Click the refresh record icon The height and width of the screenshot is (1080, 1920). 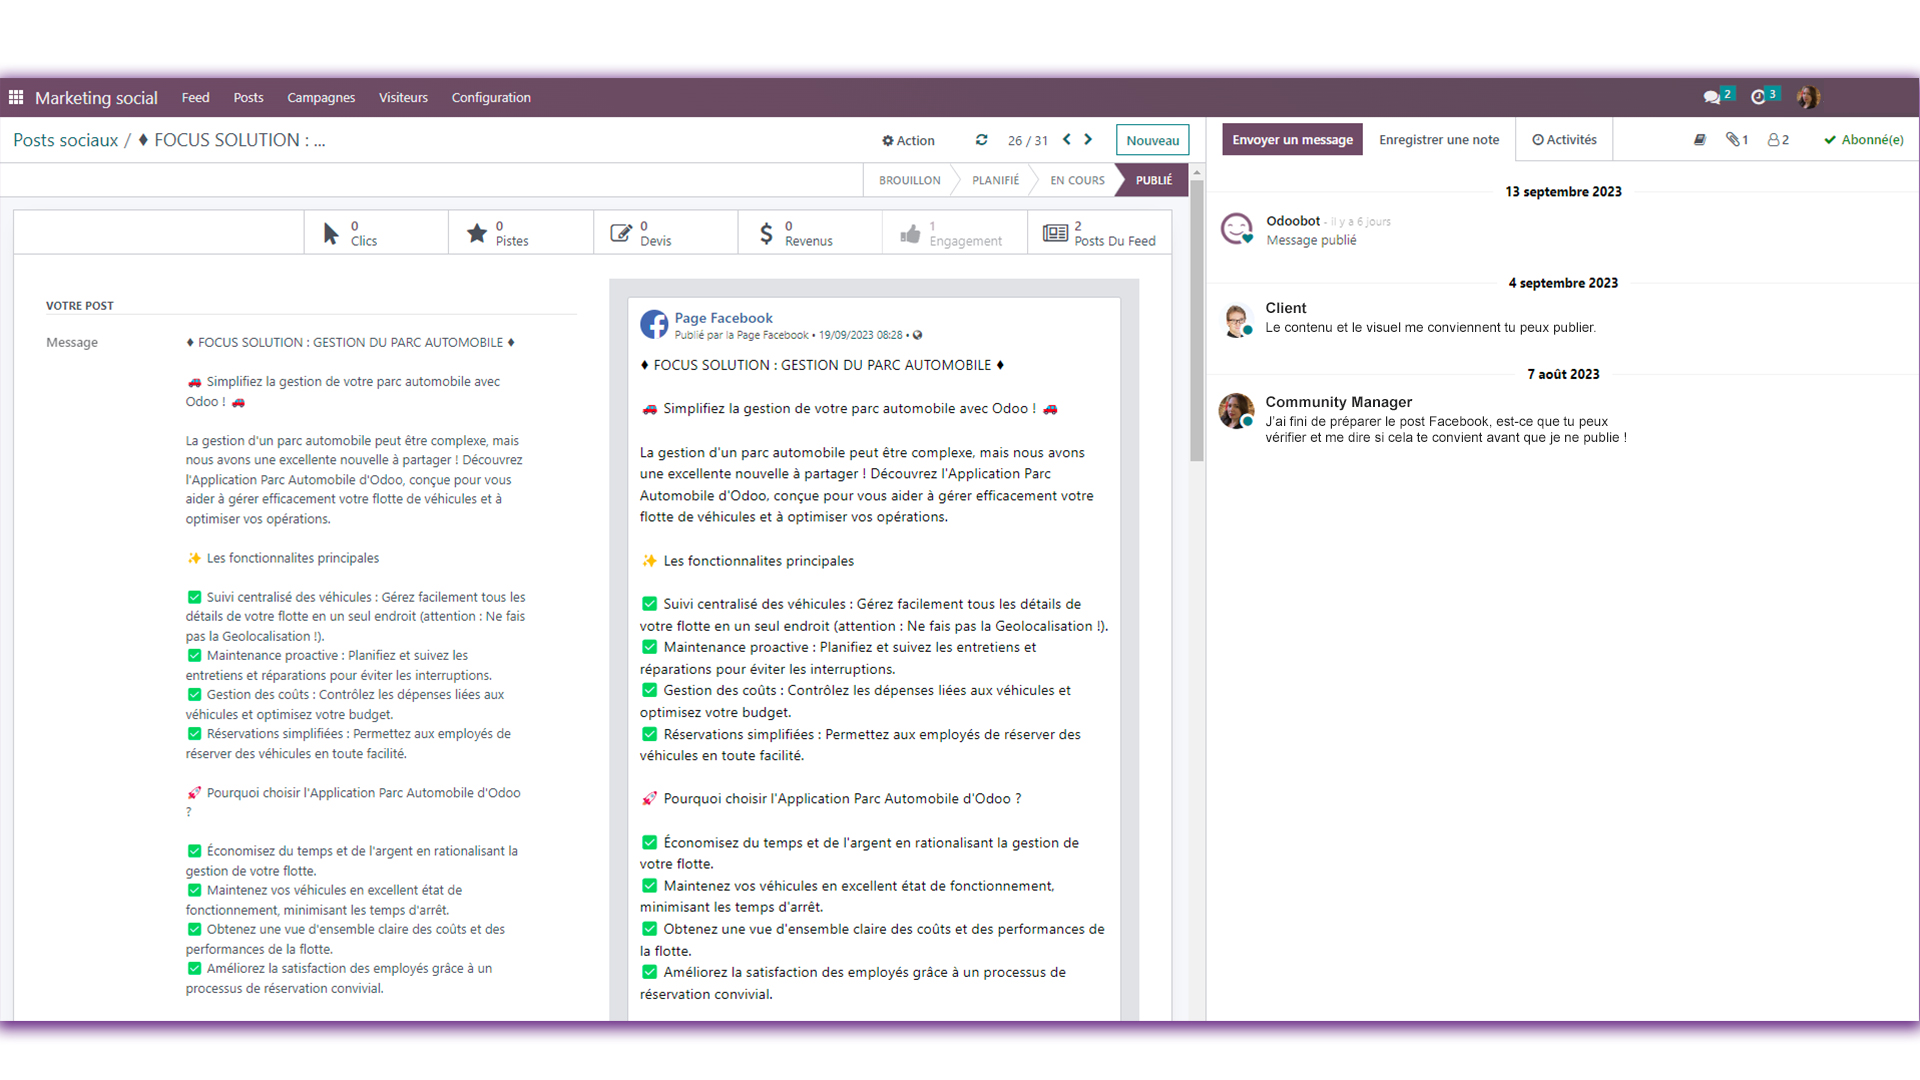point(981,140)
